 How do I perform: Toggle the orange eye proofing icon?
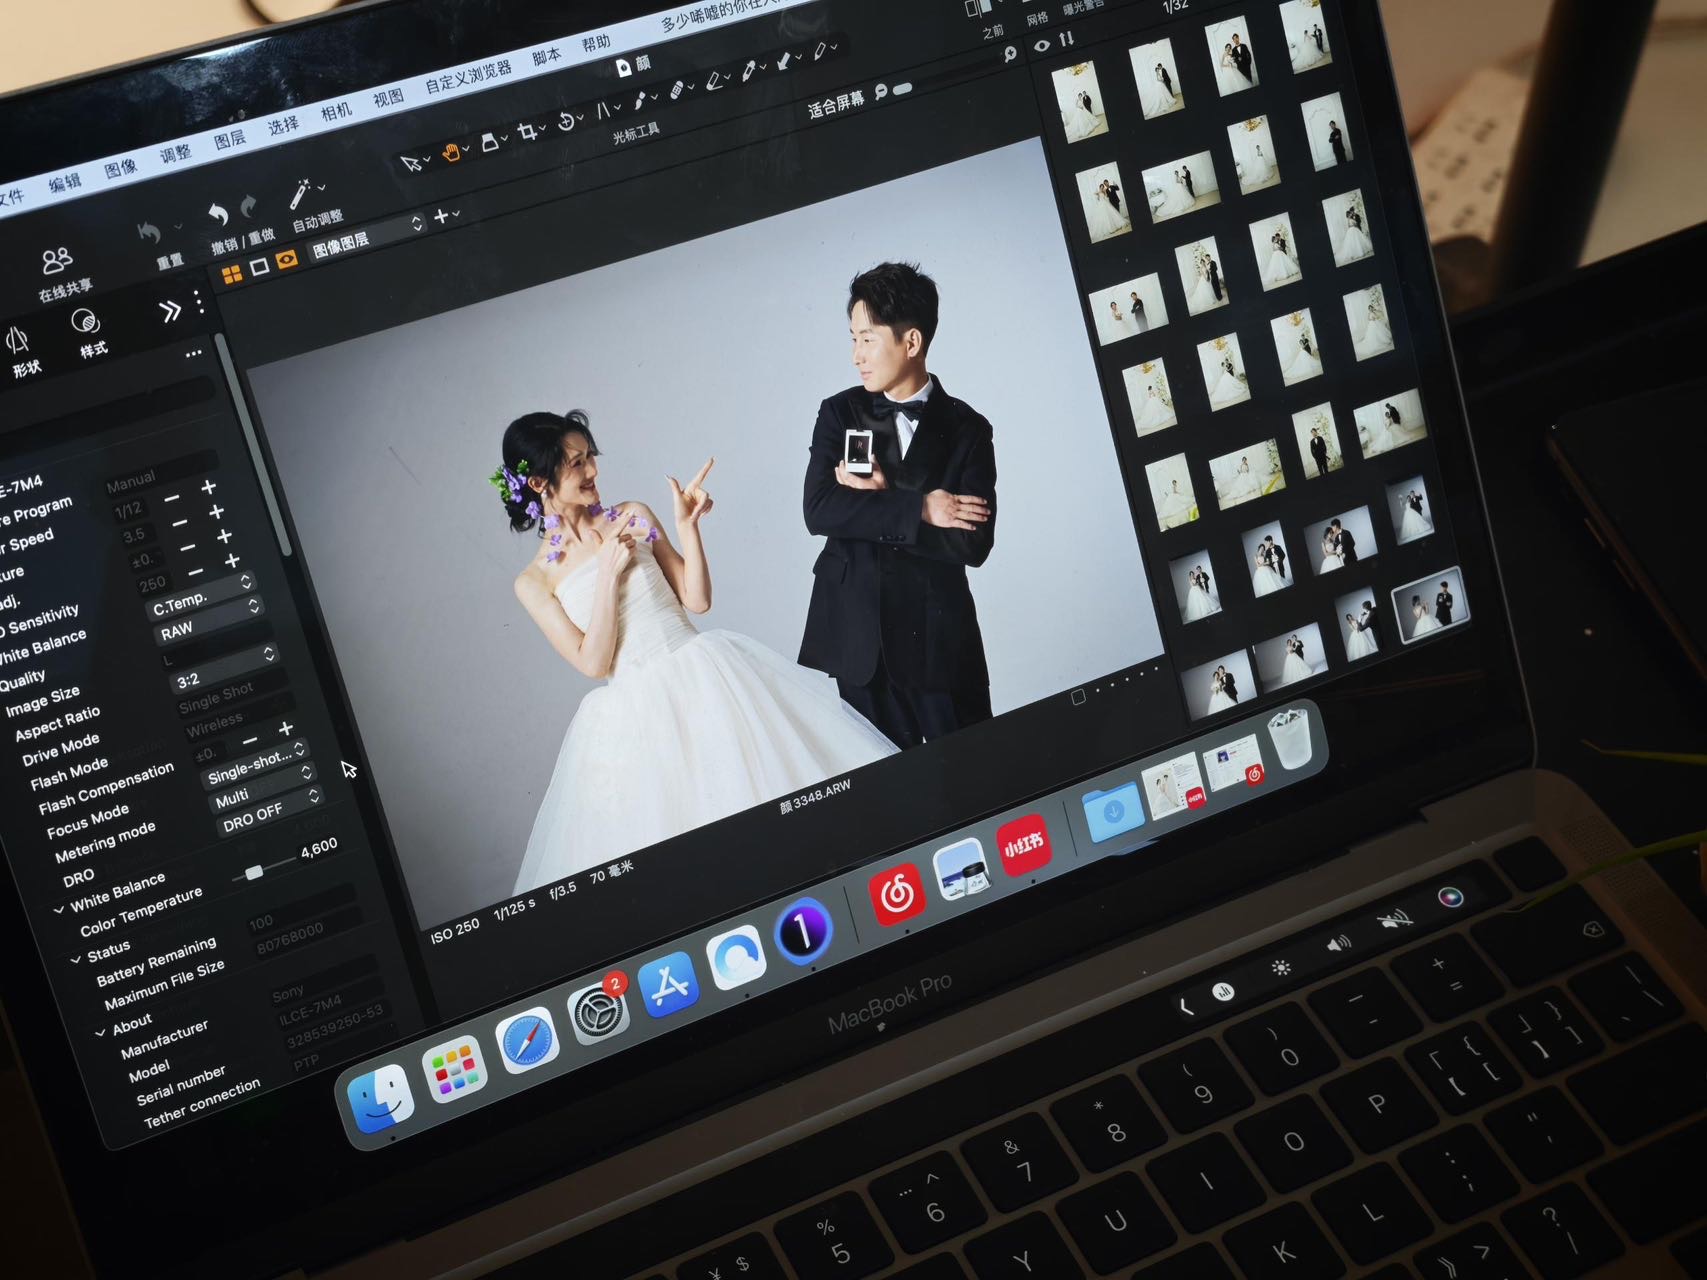click(287, 260)
